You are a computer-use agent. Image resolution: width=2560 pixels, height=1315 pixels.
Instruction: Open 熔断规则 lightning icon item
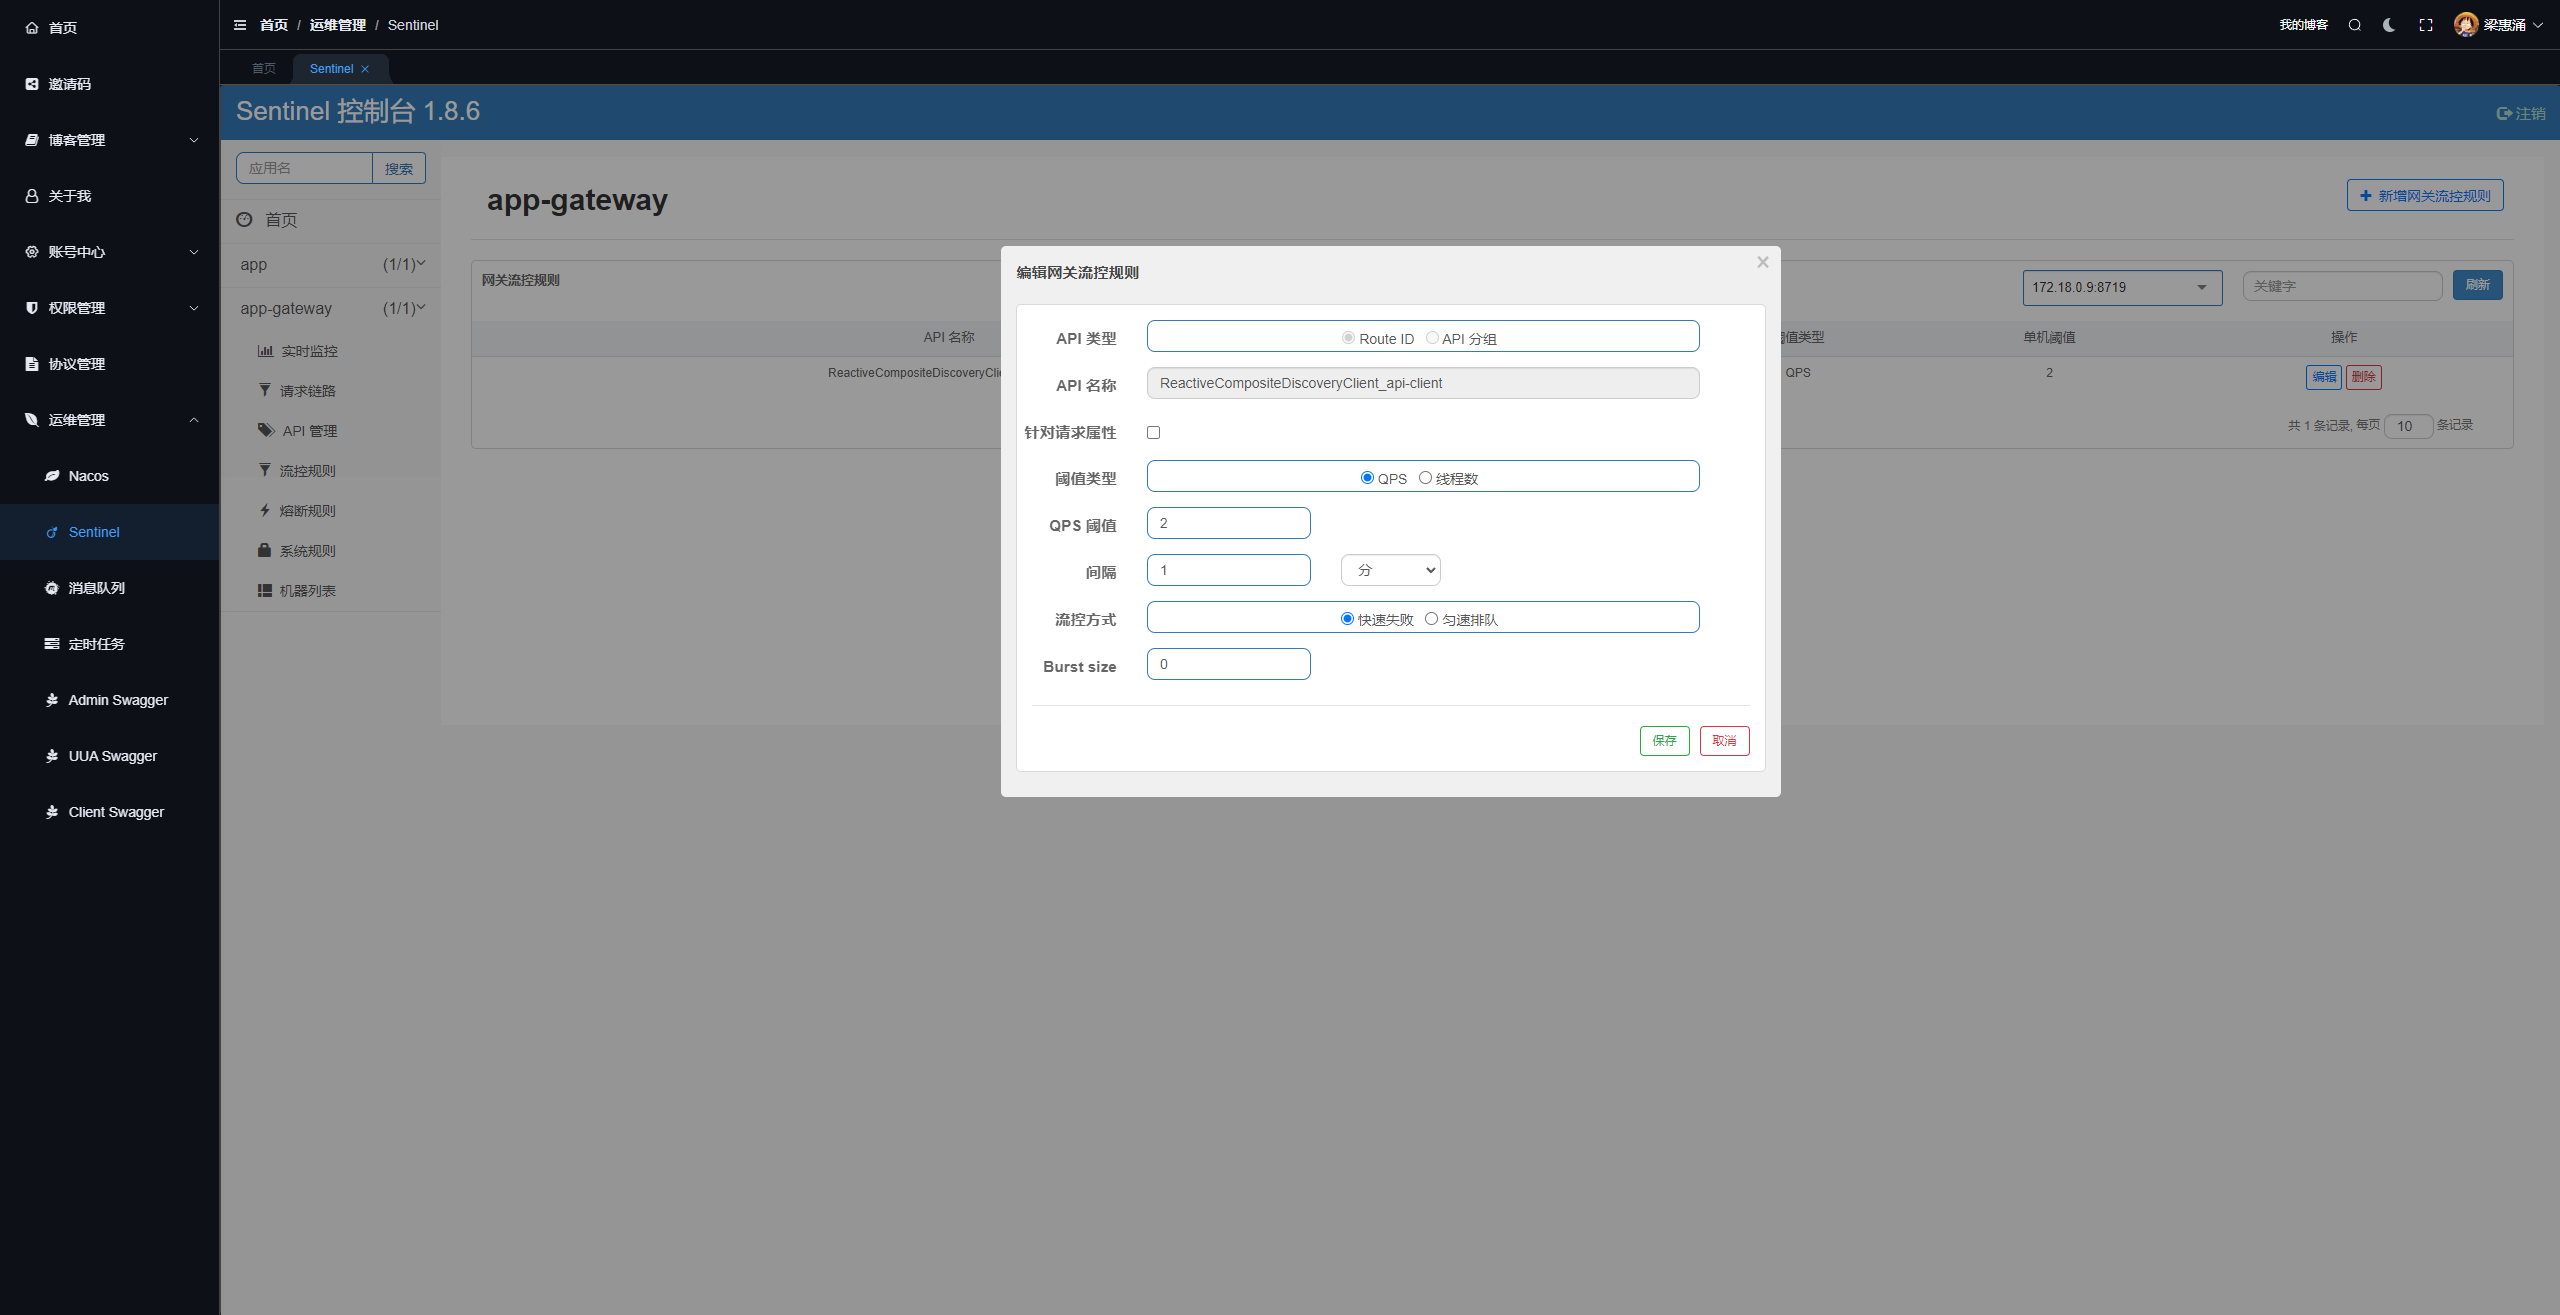(x=298, y=511)
